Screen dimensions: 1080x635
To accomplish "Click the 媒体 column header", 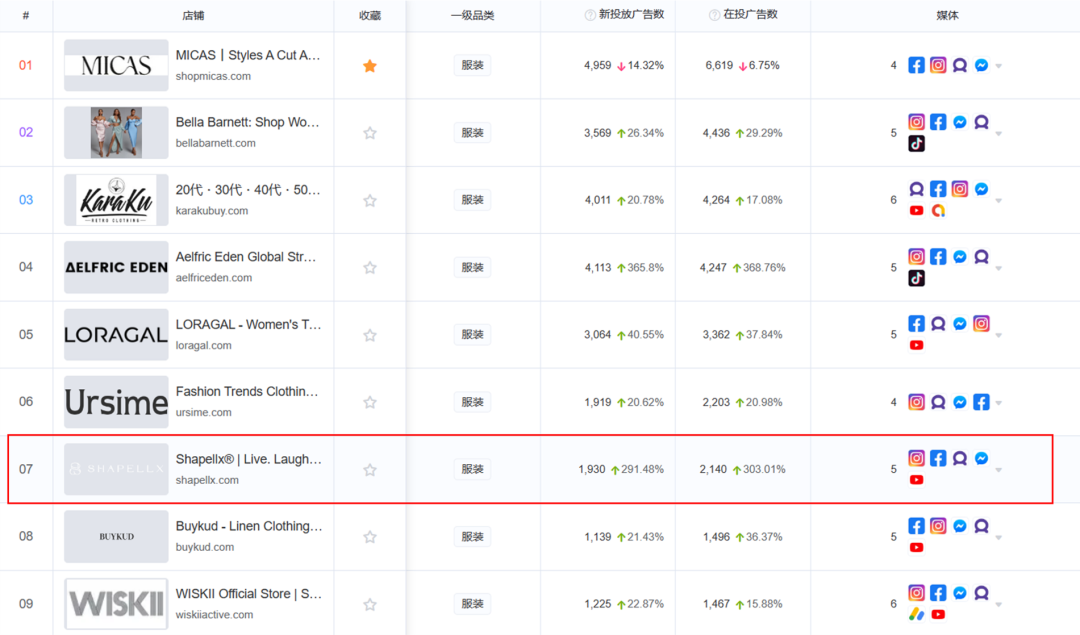I will click(946, 15).
